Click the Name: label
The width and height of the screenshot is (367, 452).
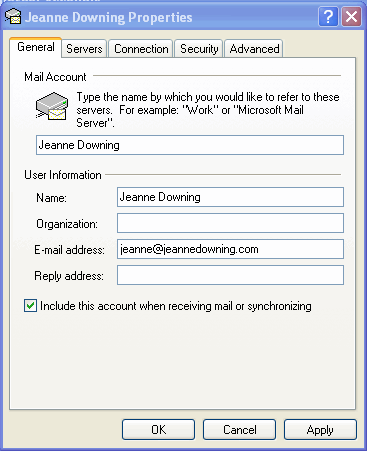[51, 198]
